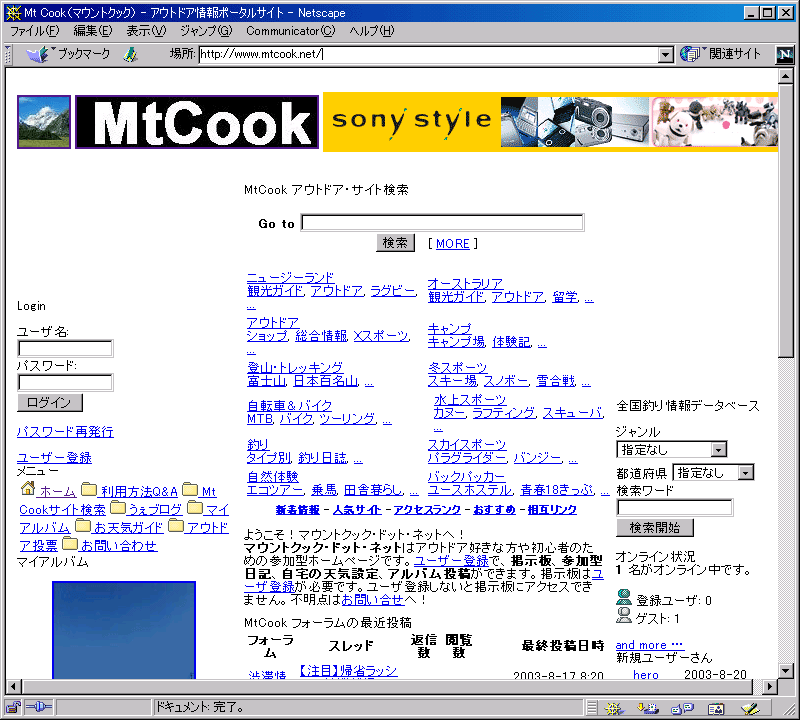Screen dimensions: 800x720
Task: Click the Netscape window icon in the title bar
Action: 13,12
